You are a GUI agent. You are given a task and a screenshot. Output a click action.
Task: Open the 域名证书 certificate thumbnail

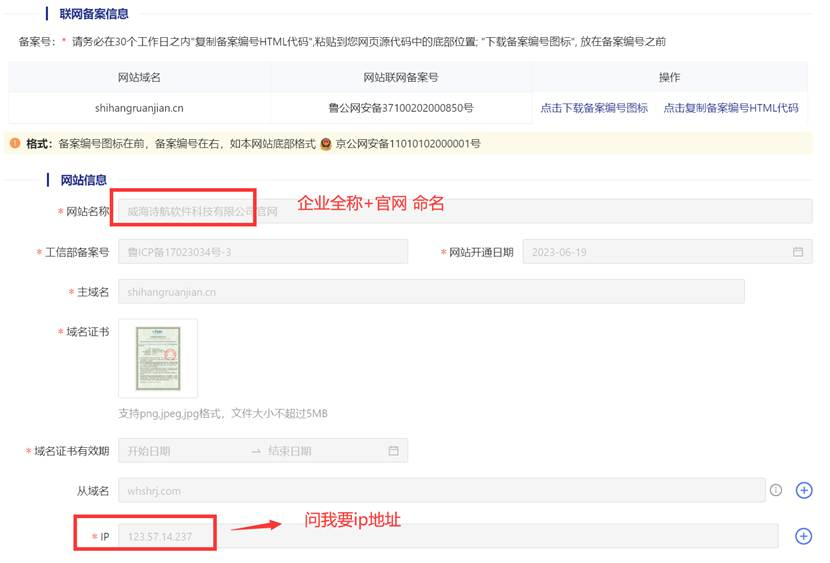(x=158, y=358)
